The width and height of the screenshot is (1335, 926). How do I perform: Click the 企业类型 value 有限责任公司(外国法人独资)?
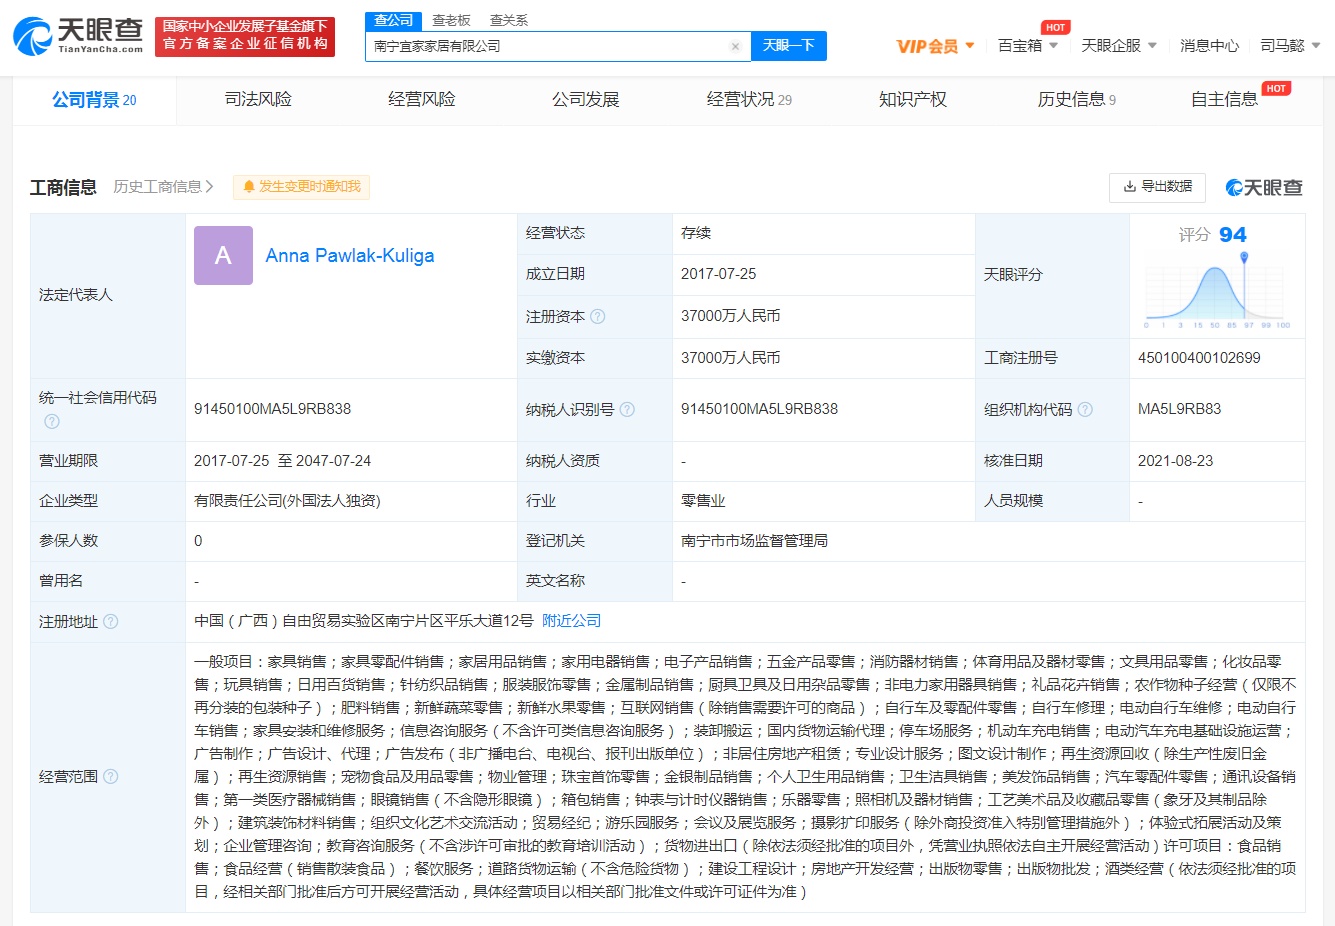click(287, 501)
